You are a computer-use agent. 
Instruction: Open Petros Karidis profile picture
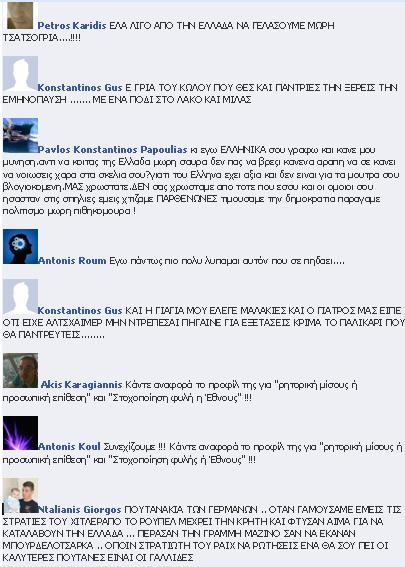point(20,16)
